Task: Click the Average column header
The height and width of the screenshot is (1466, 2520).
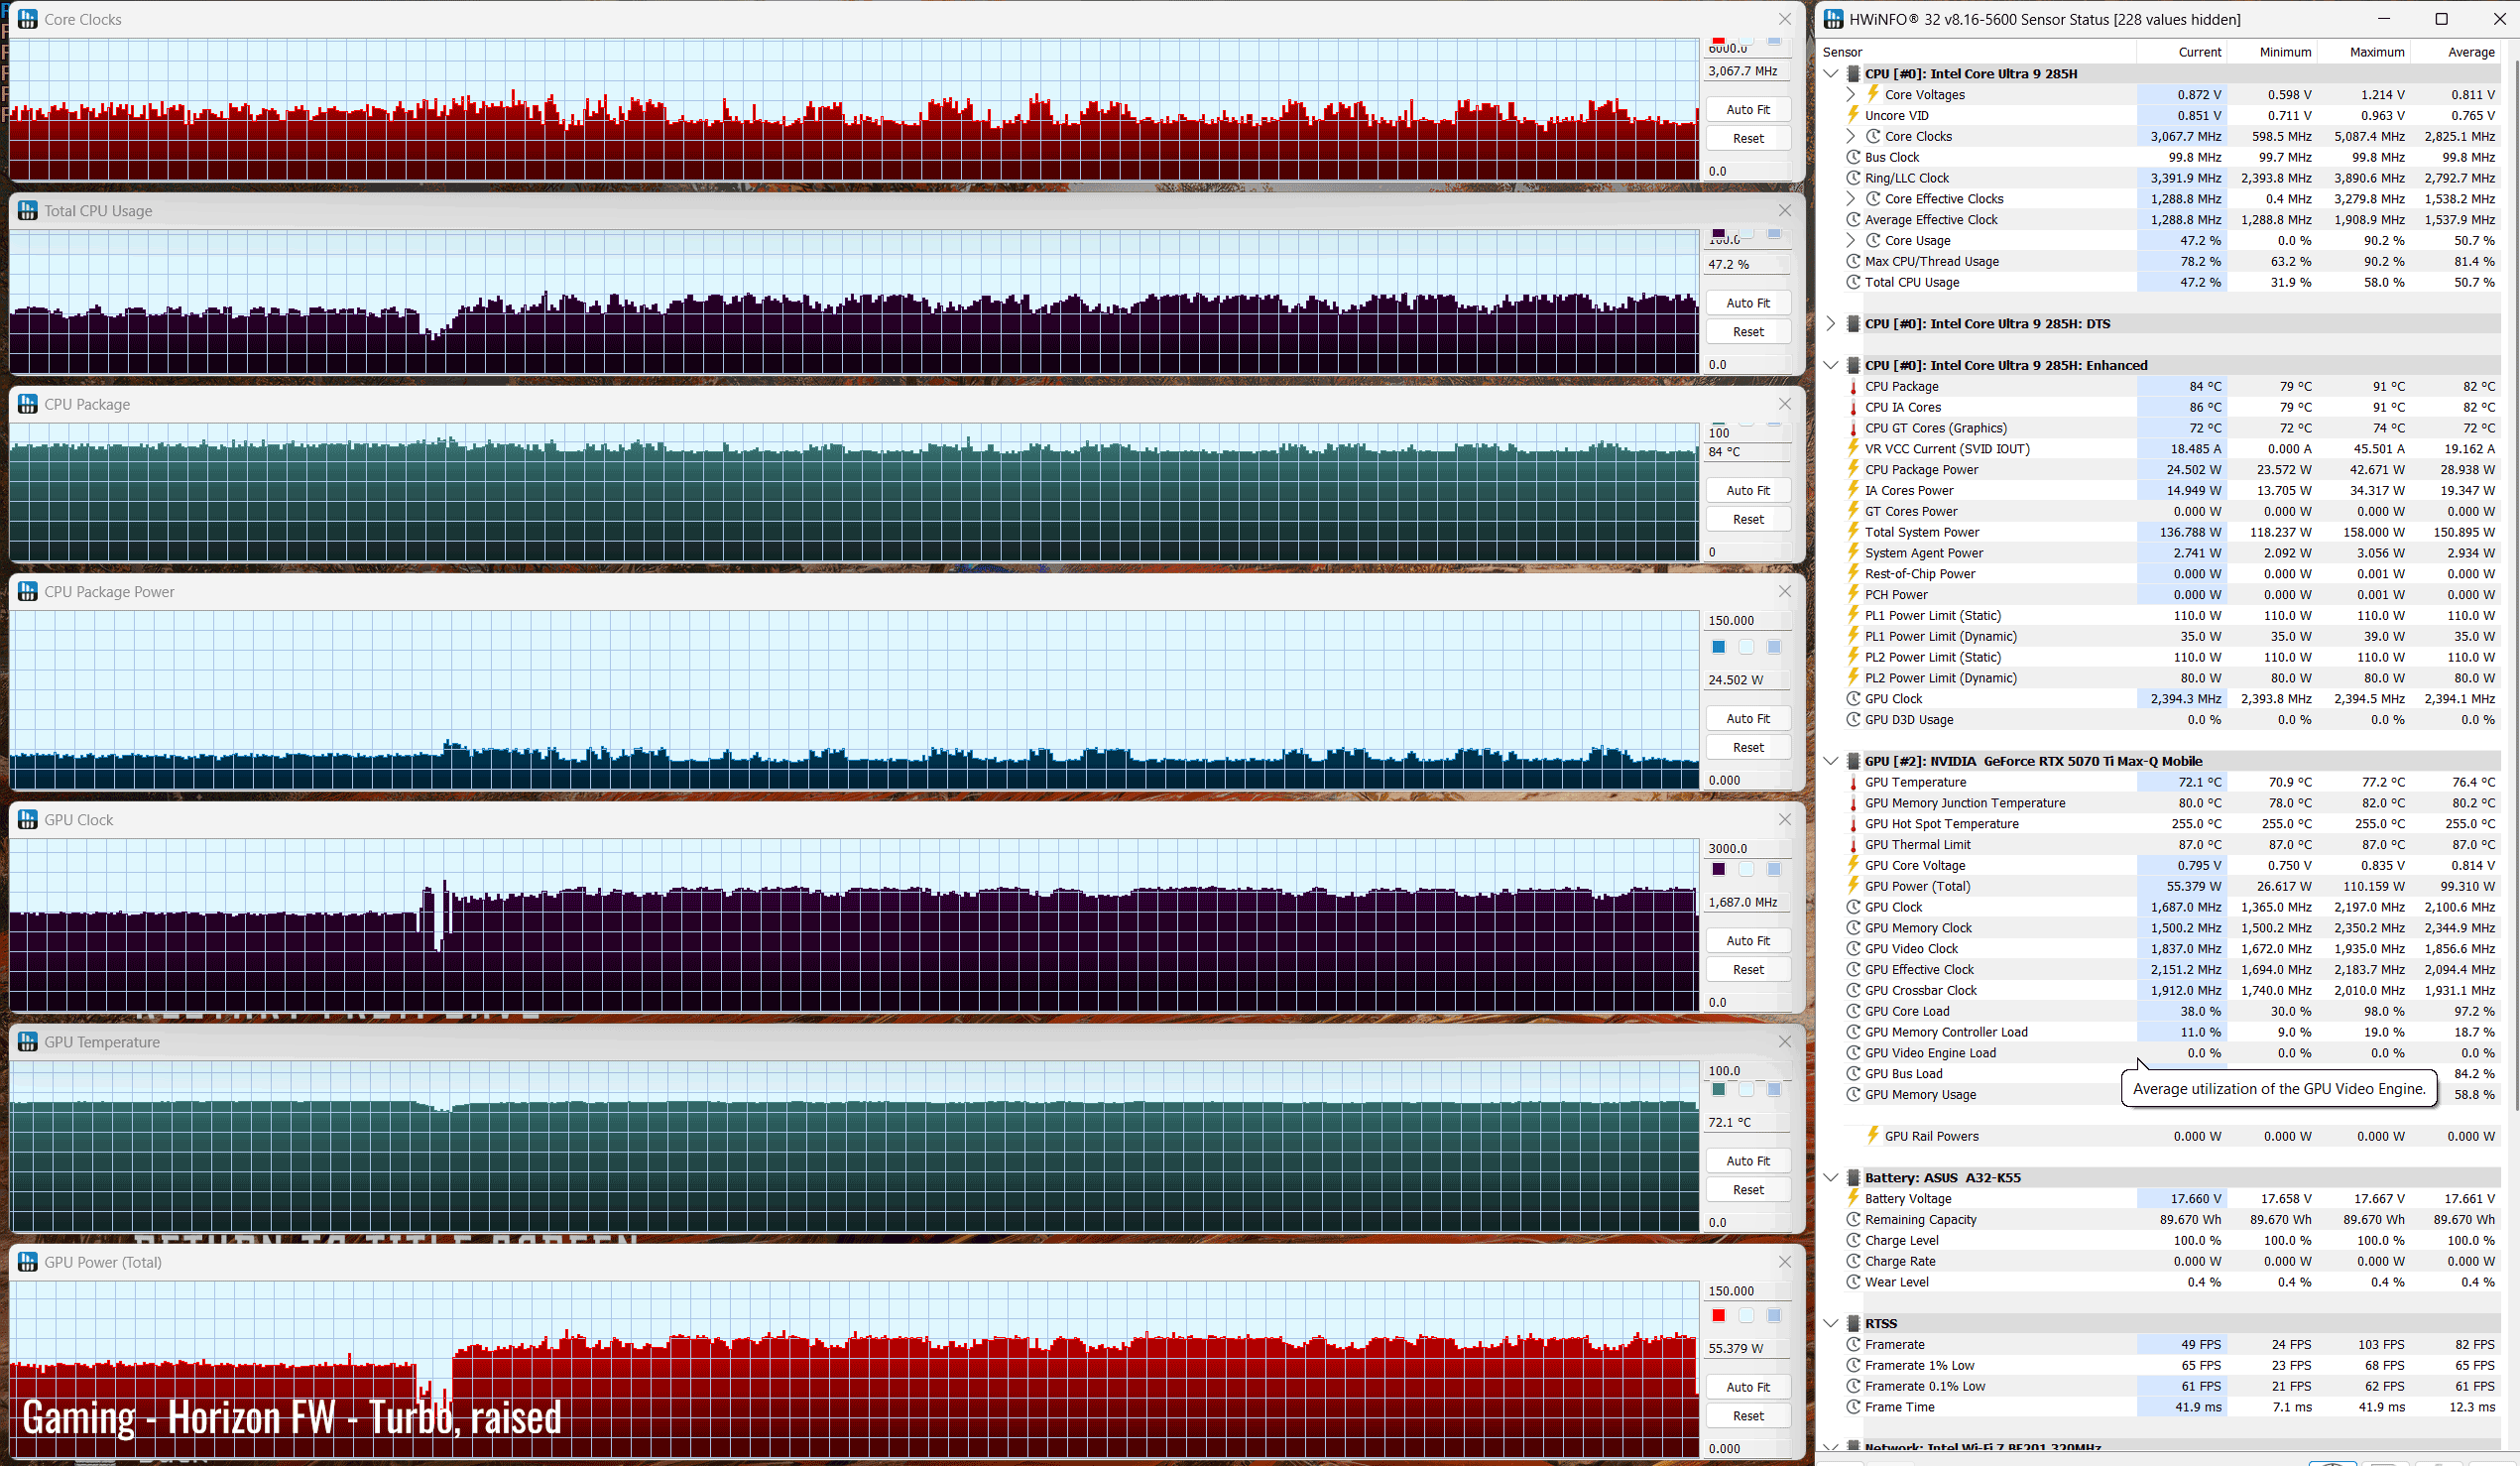Action: [2456, 52]
